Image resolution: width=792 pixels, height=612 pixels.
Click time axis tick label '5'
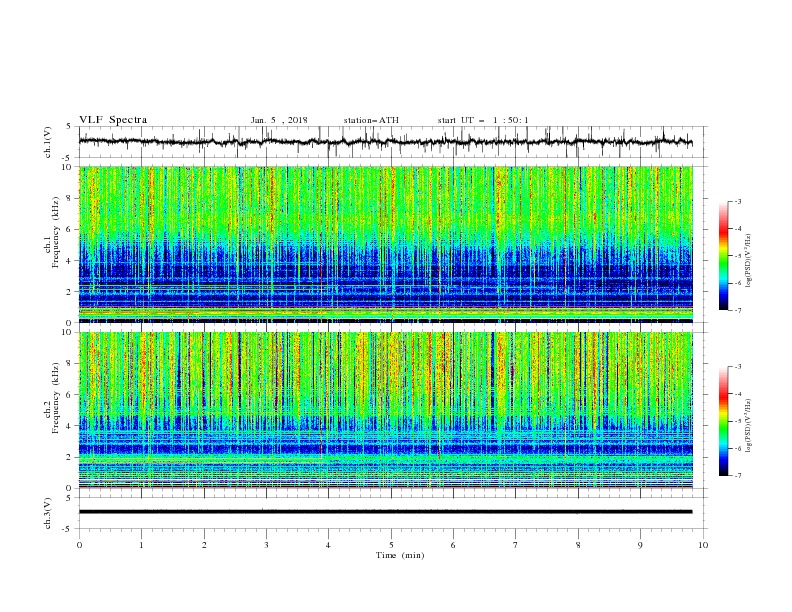click(x=391, y=545)
